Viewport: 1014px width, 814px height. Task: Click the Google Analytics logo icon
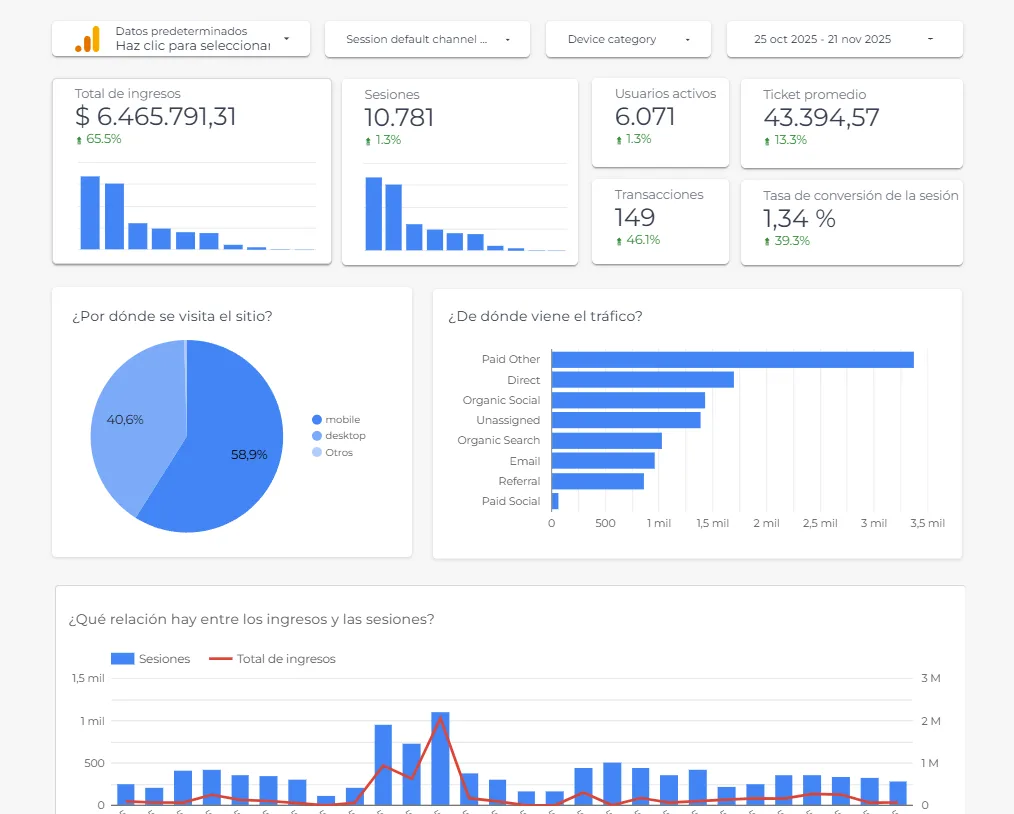[87, 39]
